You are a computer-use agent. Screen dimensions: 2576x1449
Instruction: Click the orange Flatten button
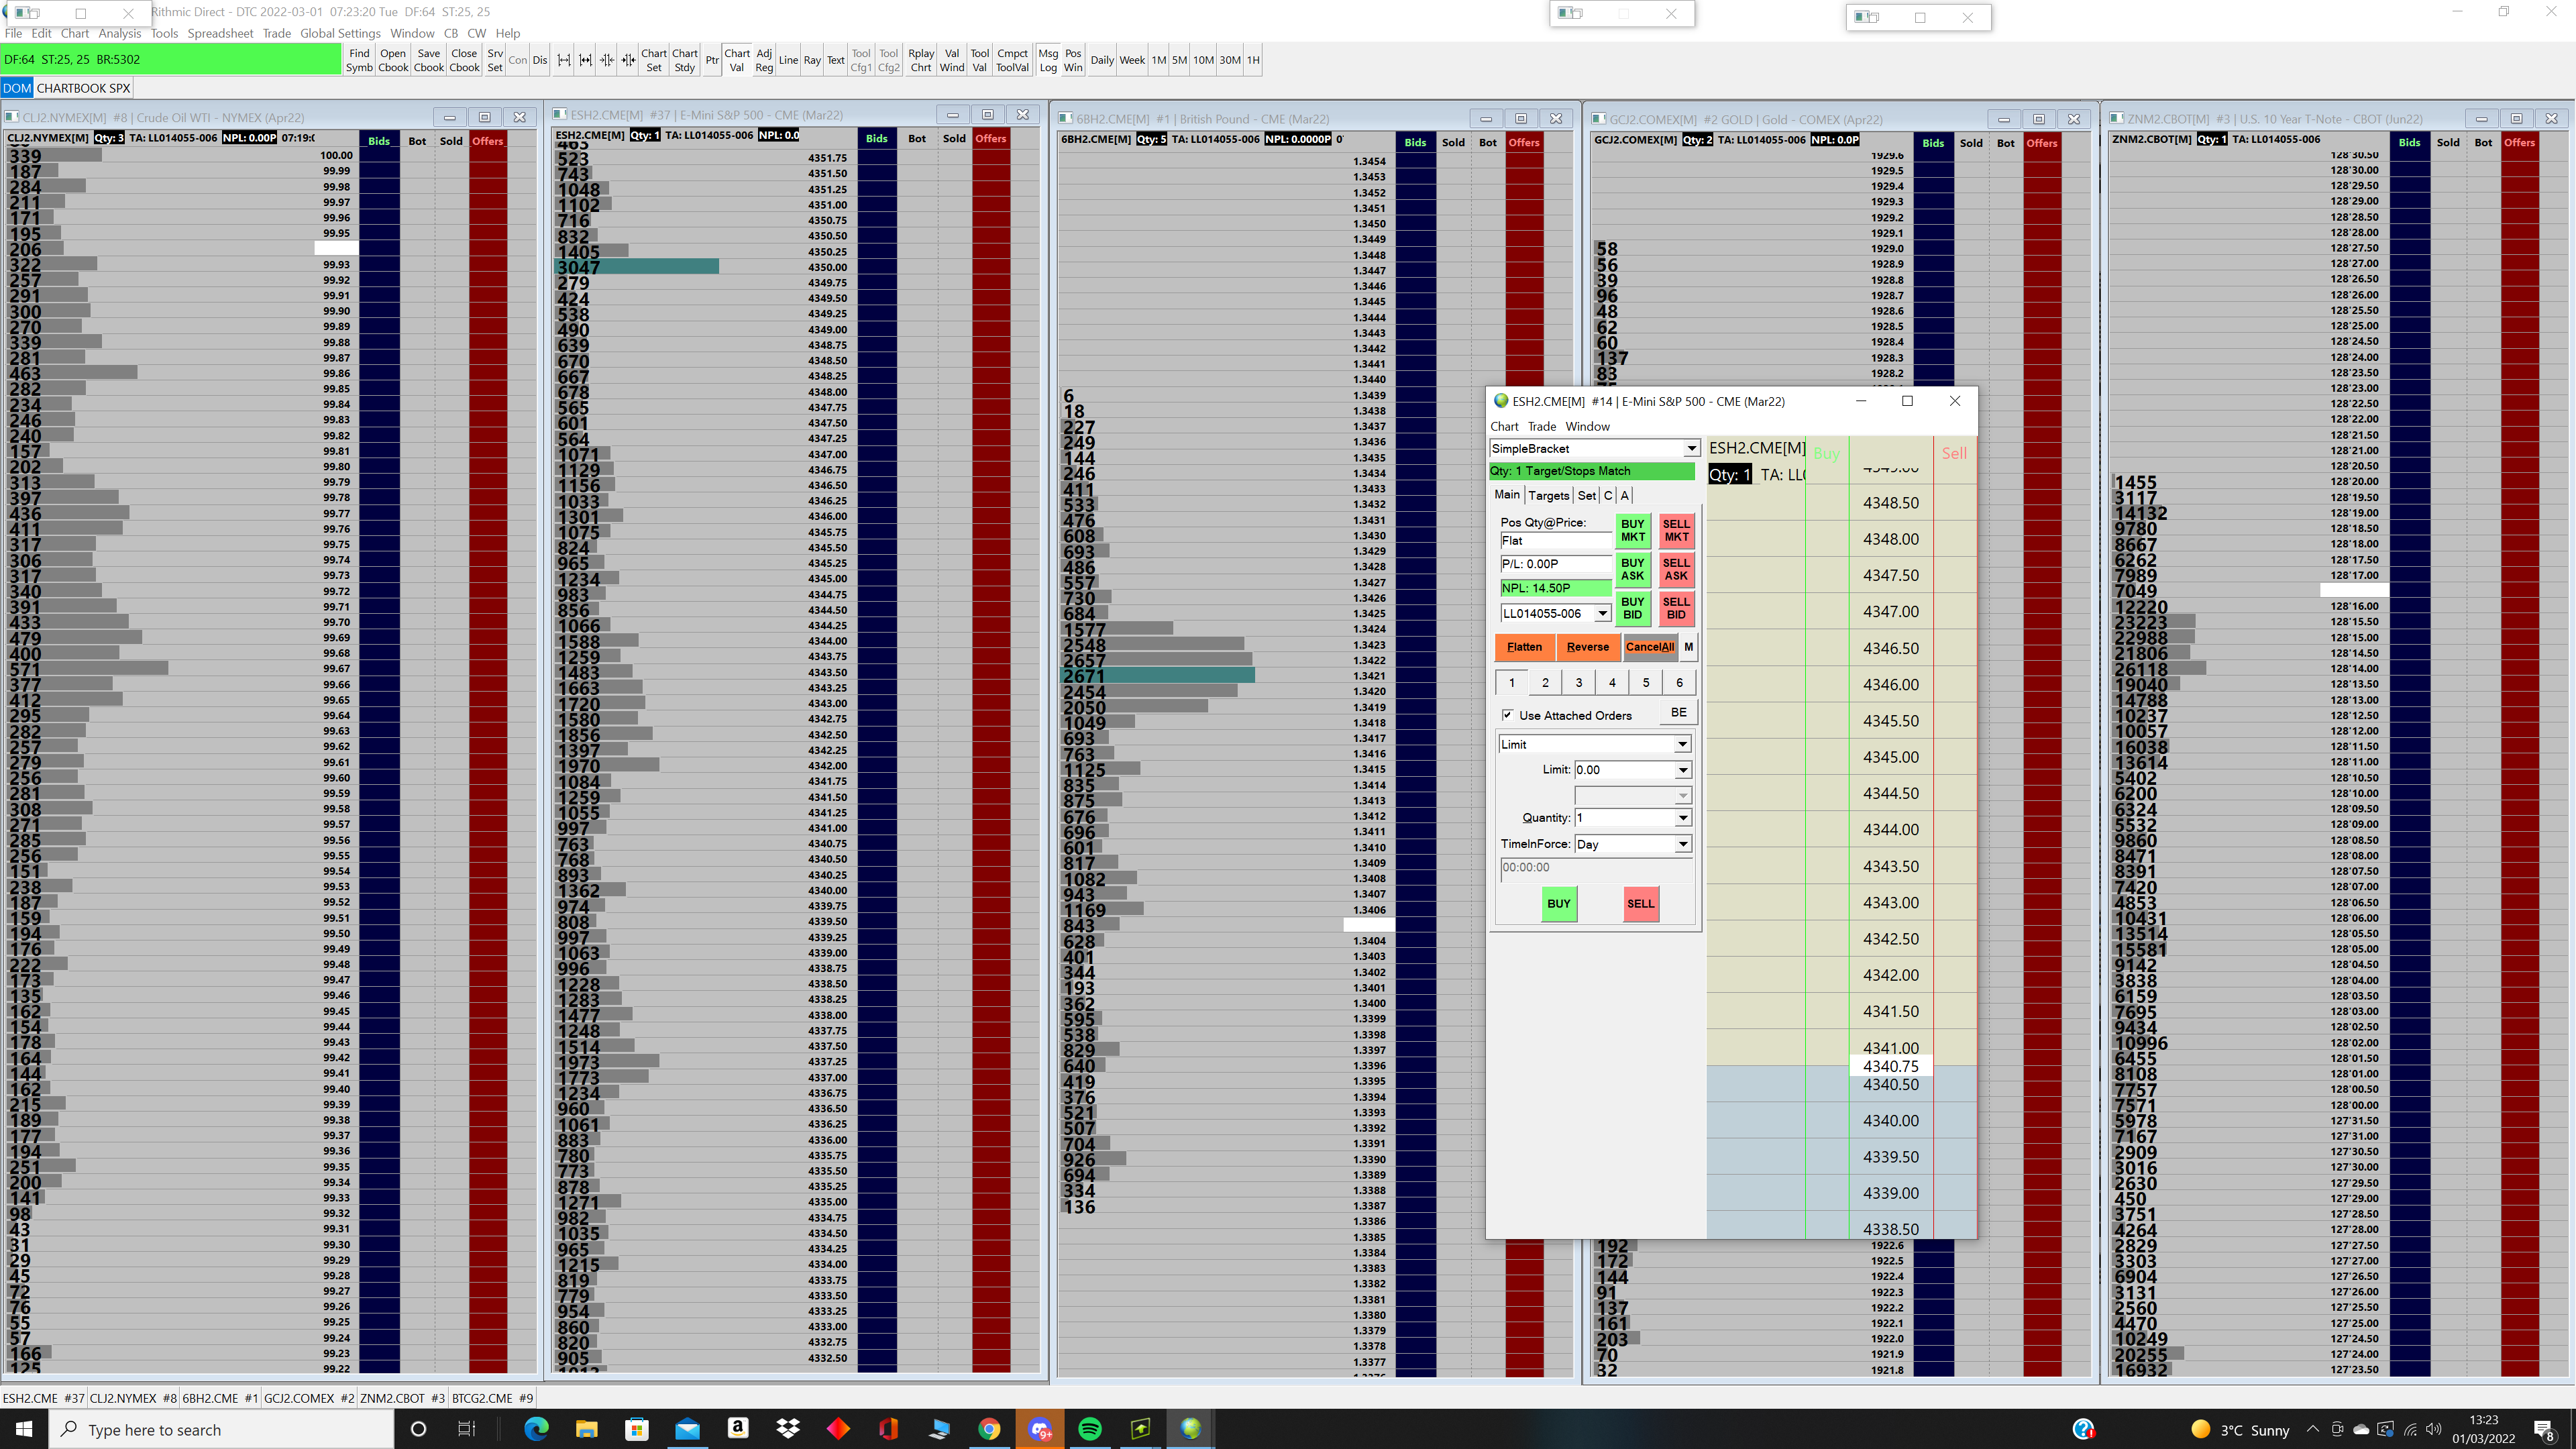pyautogui.click(x=1524, y=647)
